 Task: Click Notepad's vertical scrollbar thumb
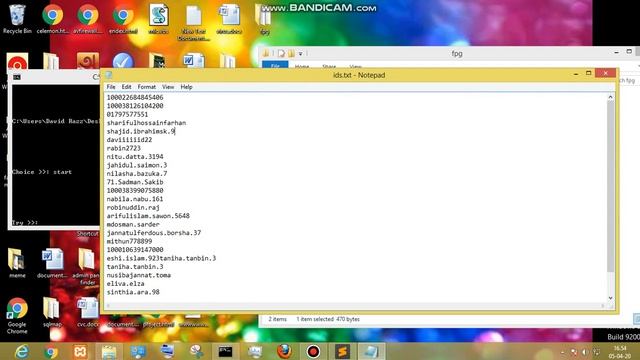610,187
